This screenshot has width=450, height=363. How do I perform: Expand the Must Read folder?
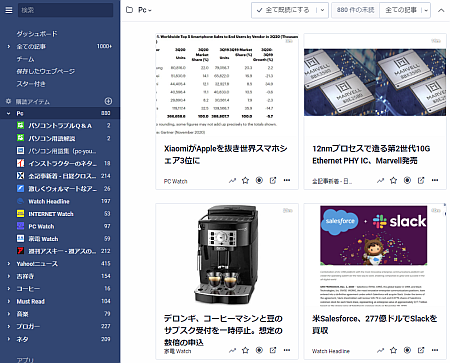coord(9,301)
